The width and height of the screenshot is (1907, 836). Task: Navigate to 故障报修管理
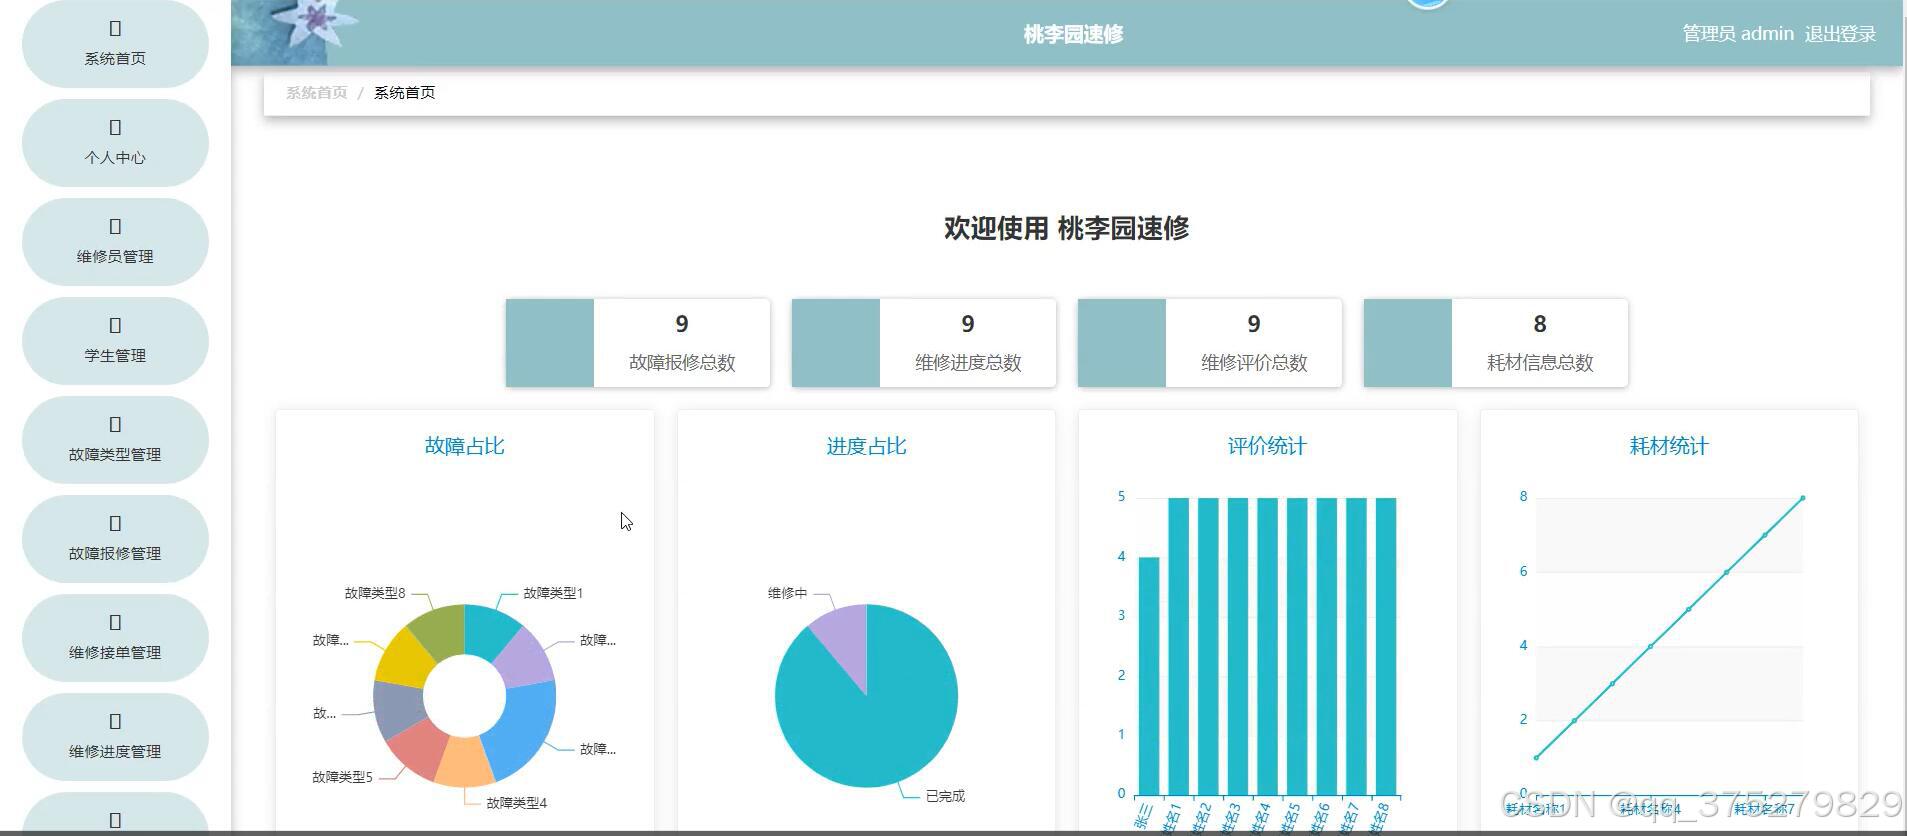point(115,538)
